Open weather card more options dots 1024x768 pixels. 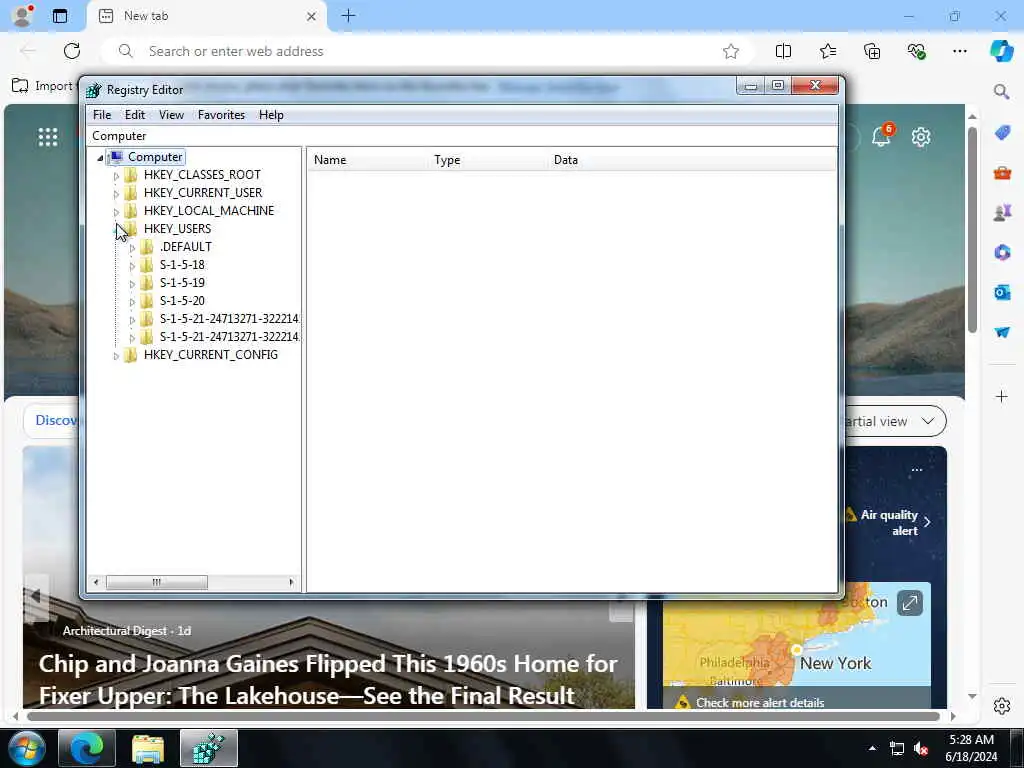[x=917, y=470]
